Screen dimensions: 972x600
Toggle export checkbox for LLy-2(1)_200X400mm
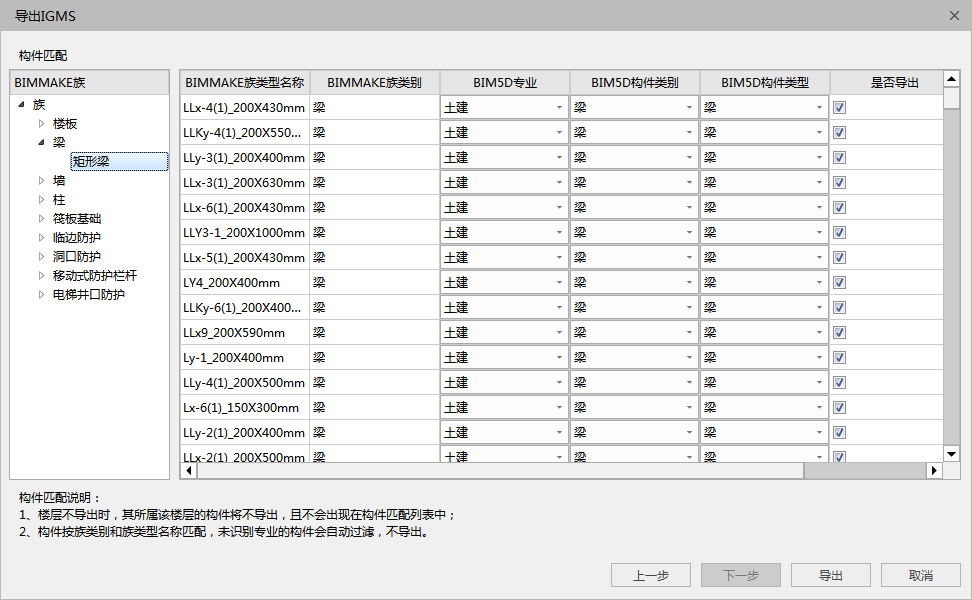(x=839, y=433)
